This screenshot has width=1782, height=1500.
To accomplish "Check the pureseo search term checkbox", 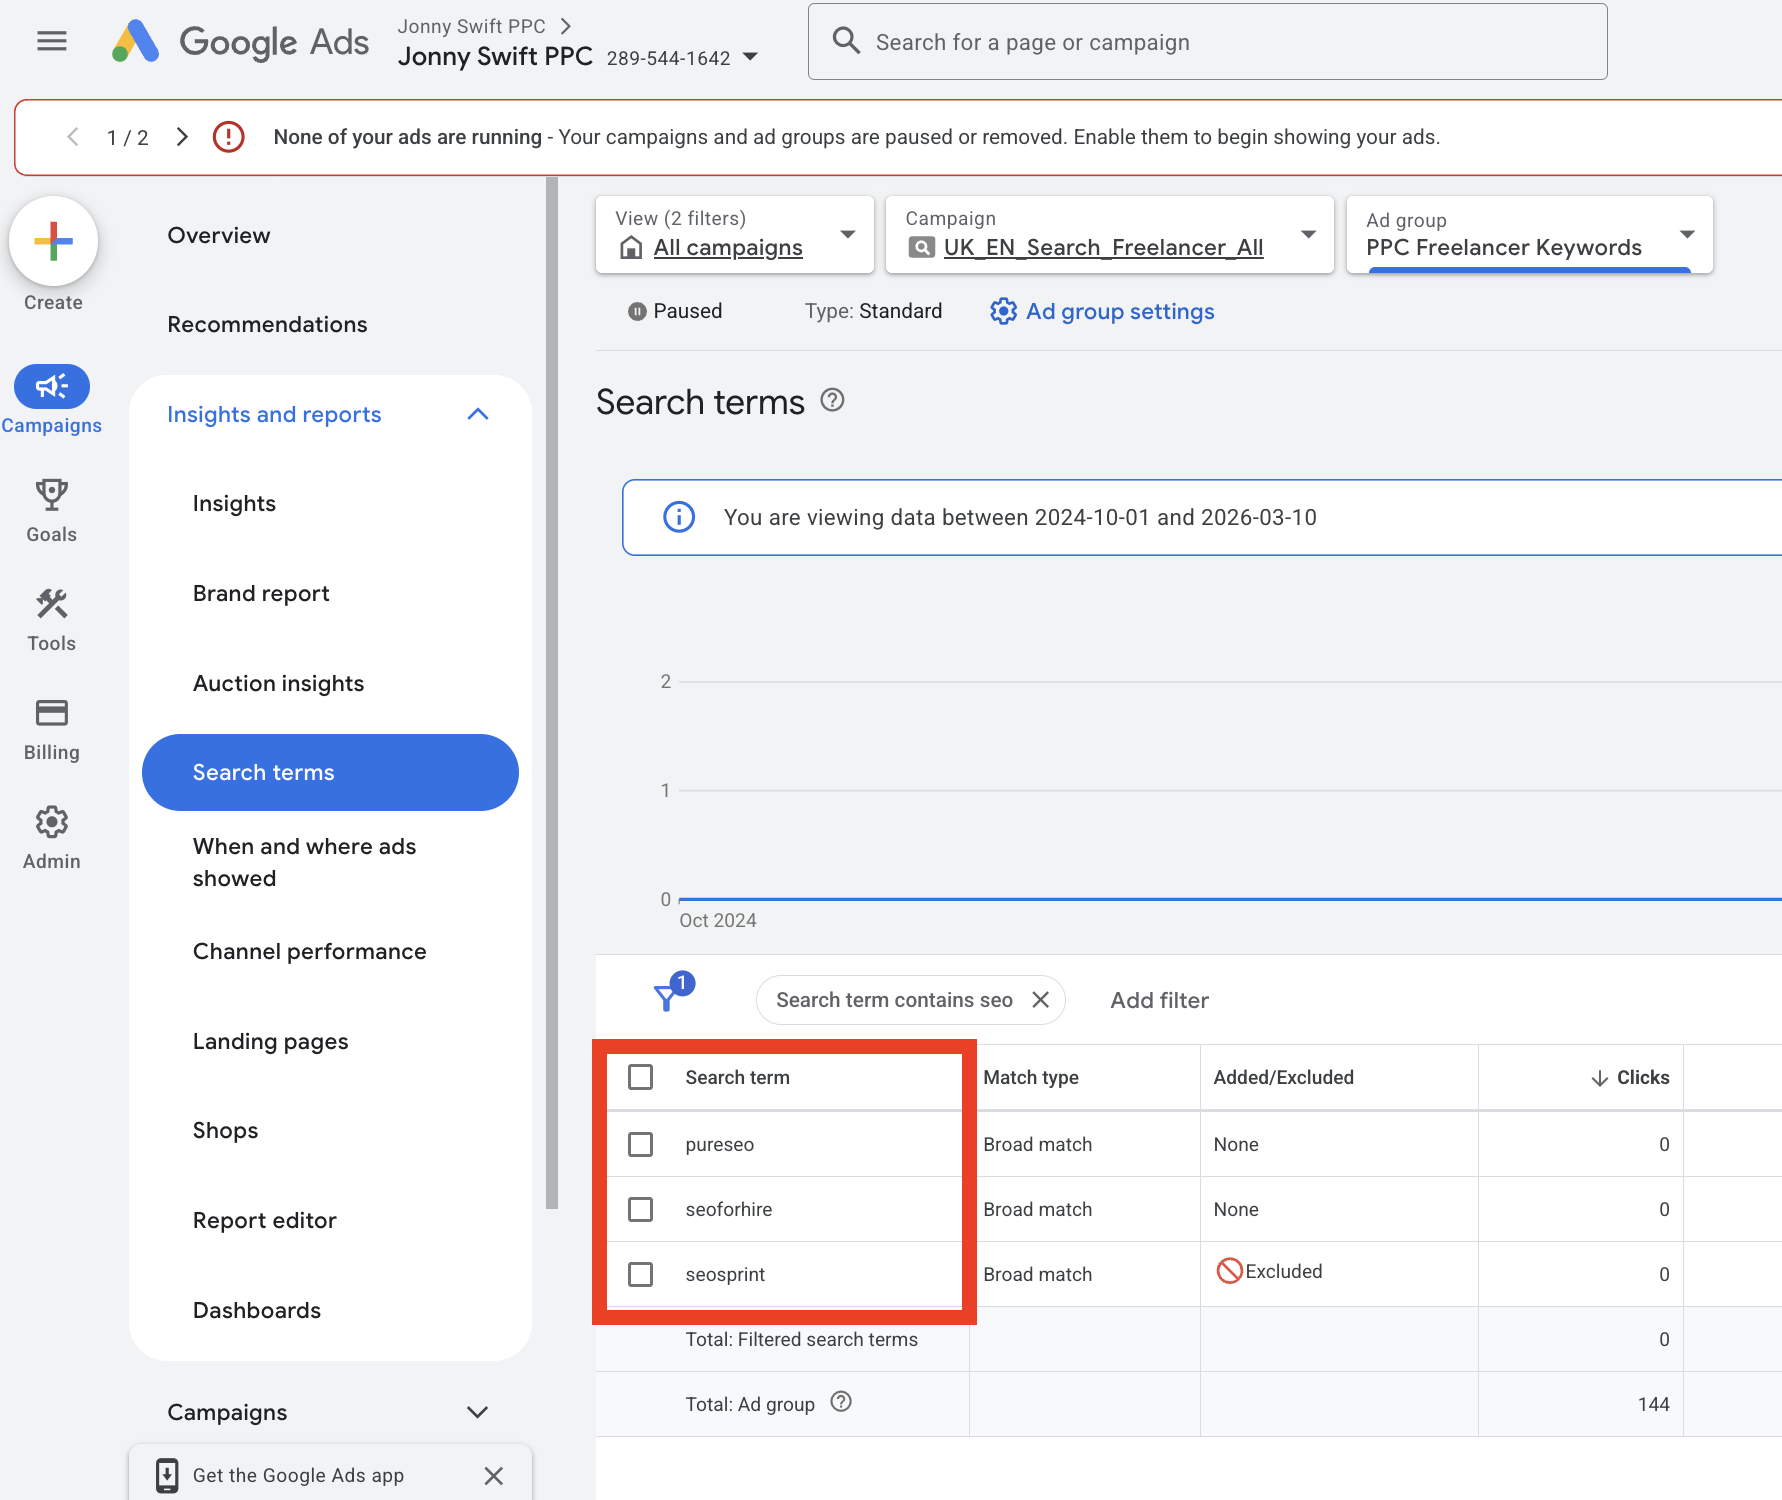I will coord(640,1144).
